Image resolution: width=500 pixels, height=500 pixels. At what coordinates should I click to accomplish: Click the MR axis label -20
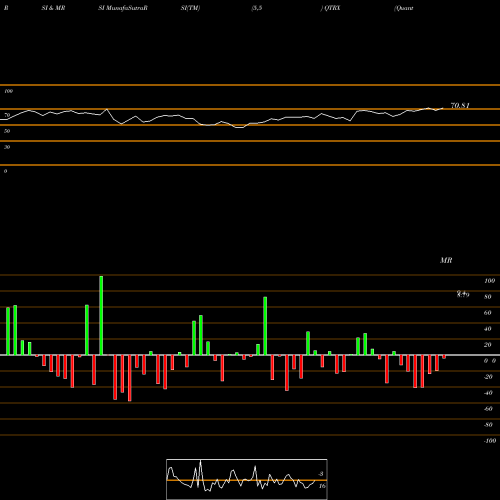(488, 377)
